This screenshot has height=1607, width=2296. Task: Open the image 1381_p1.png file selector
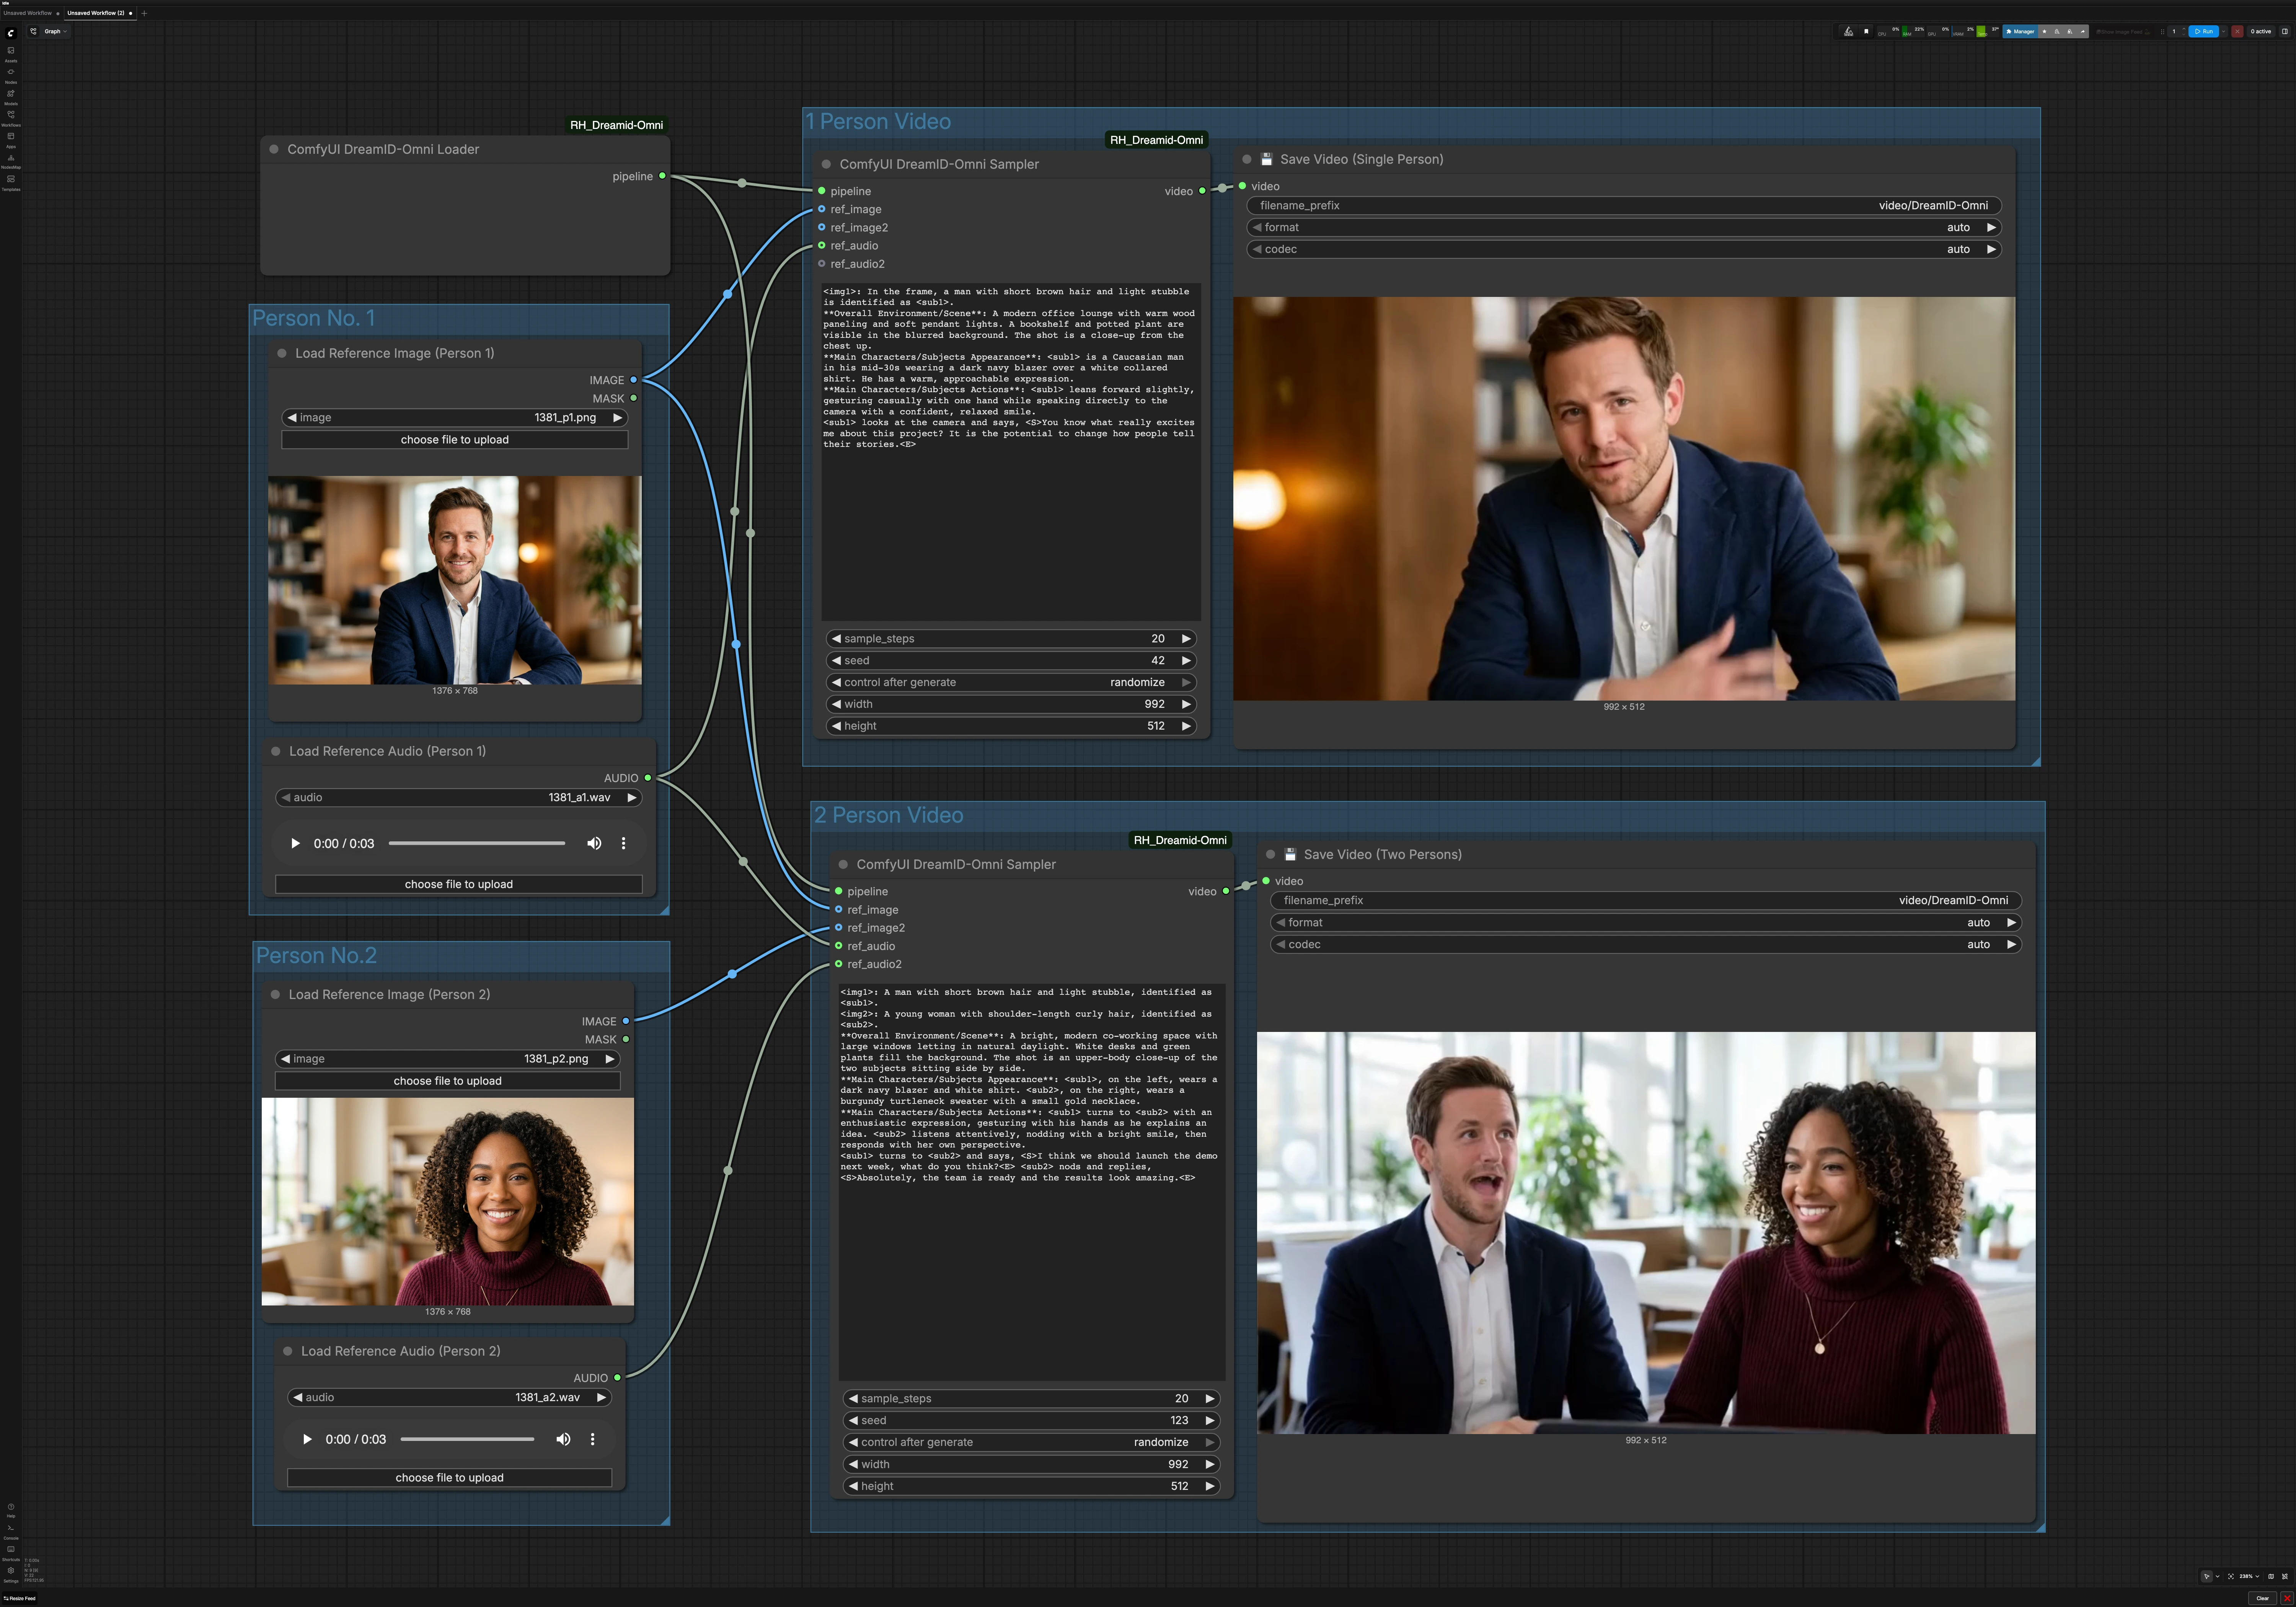pos(455,417)
